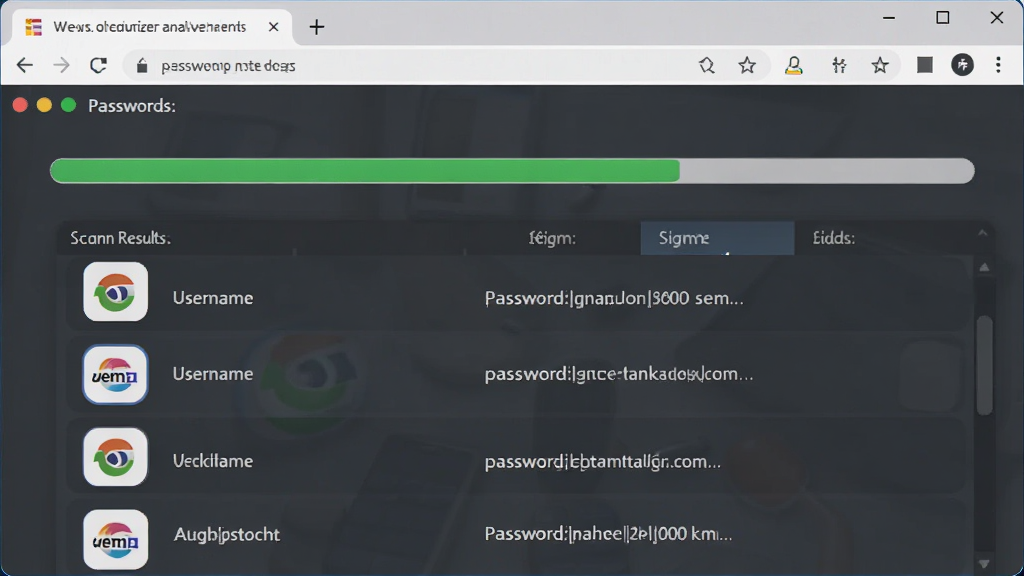This screenshot has height=576, width=1024.
Task: Click the password text in the Ueckllame row
Action: (603, 462)
